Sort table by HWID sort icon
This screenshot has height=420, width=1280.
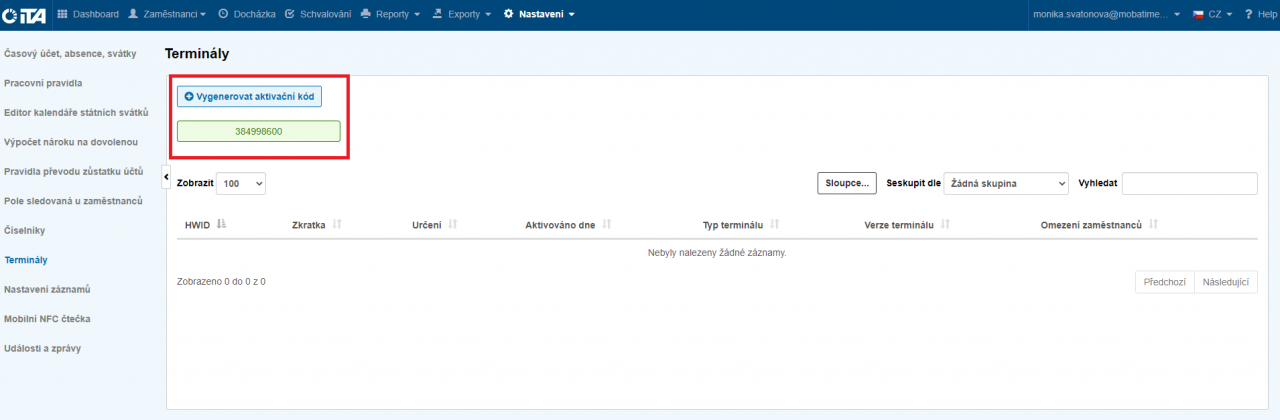point(221,225)
